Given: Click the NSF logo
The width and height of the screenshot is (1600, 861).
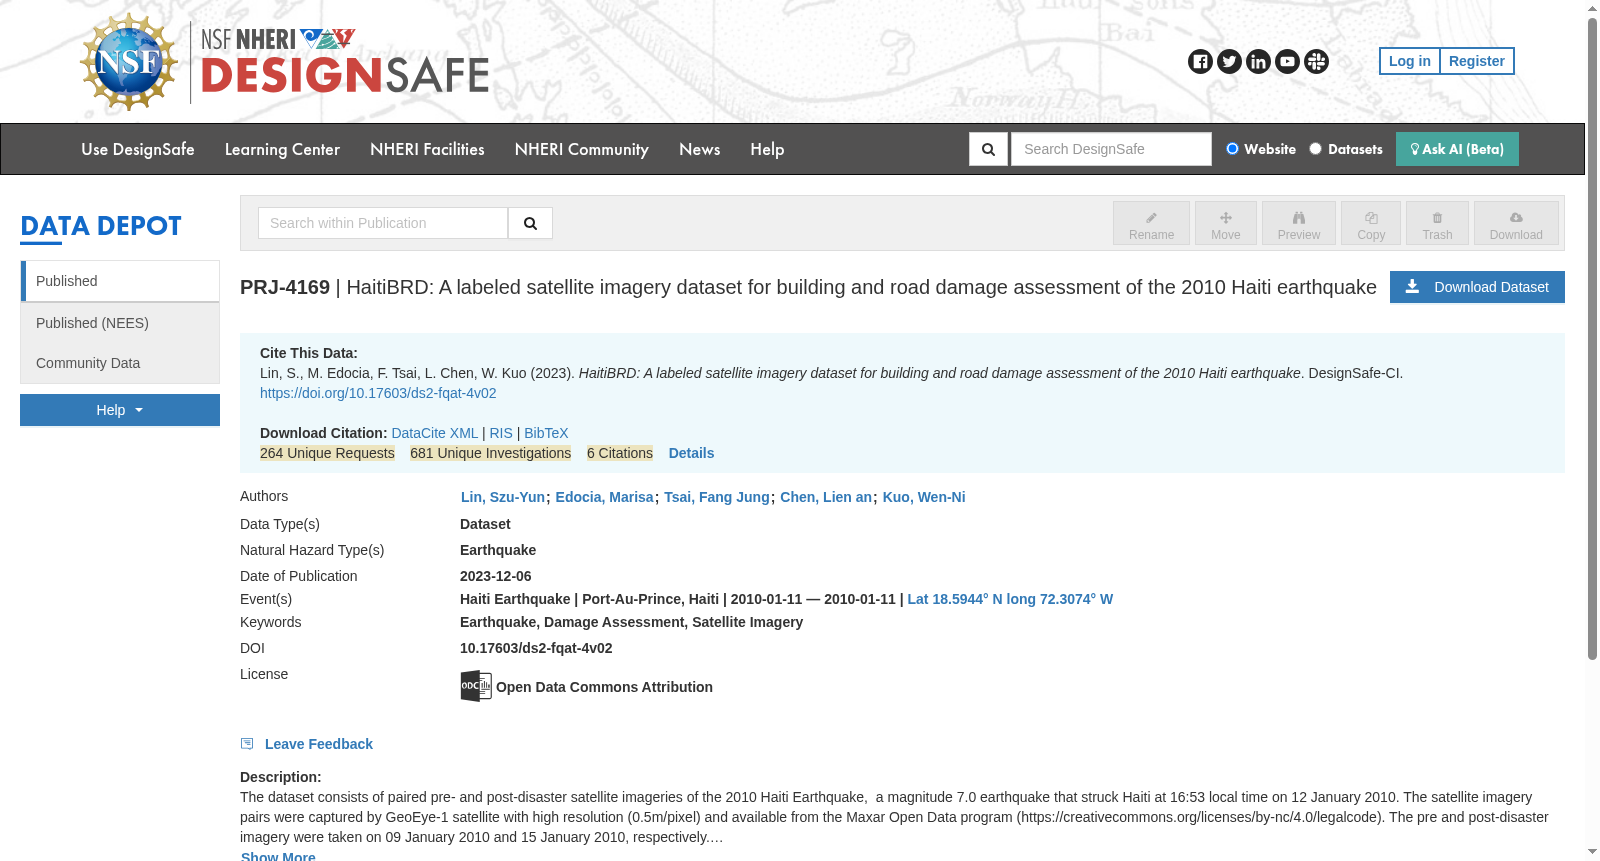Looking at the screenshot, I should click(x=129, y=62).
